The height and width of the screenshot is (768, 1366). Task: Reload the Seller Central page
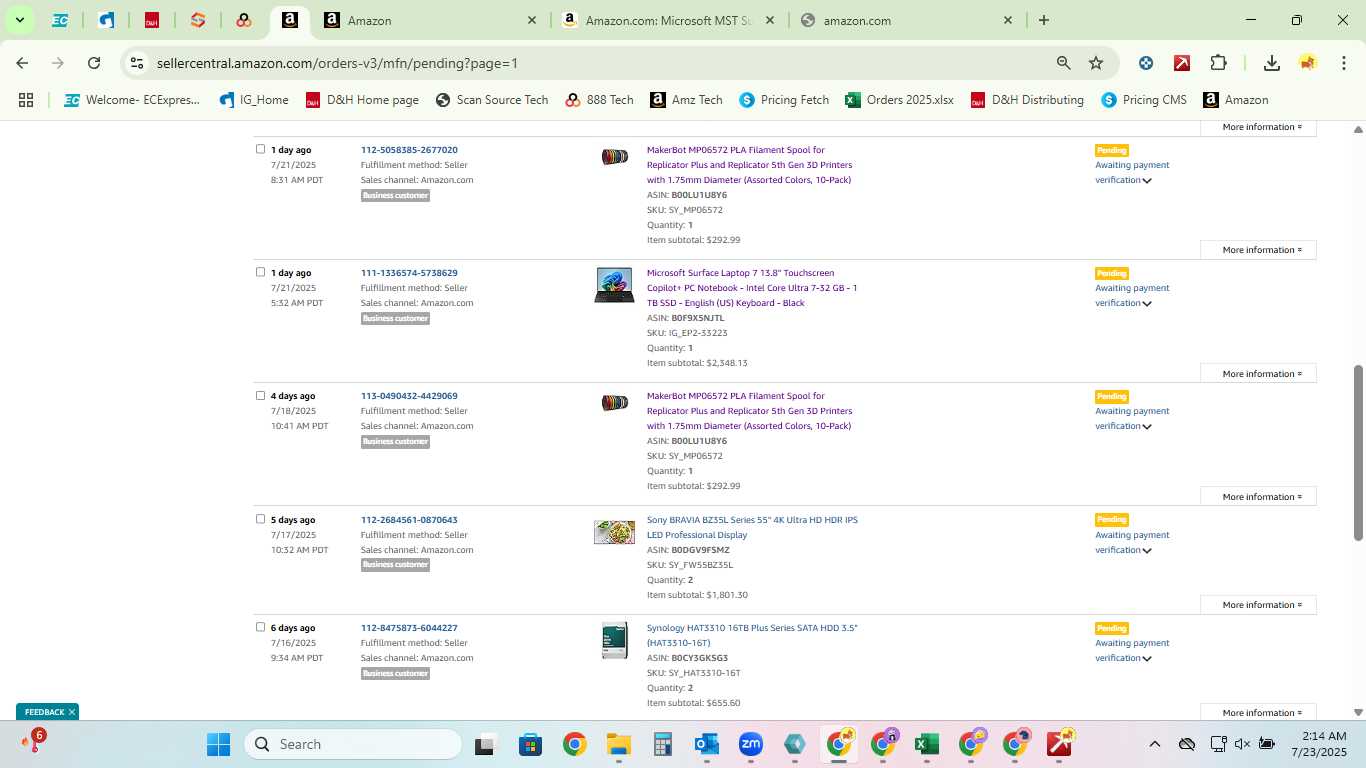[94, 63]
